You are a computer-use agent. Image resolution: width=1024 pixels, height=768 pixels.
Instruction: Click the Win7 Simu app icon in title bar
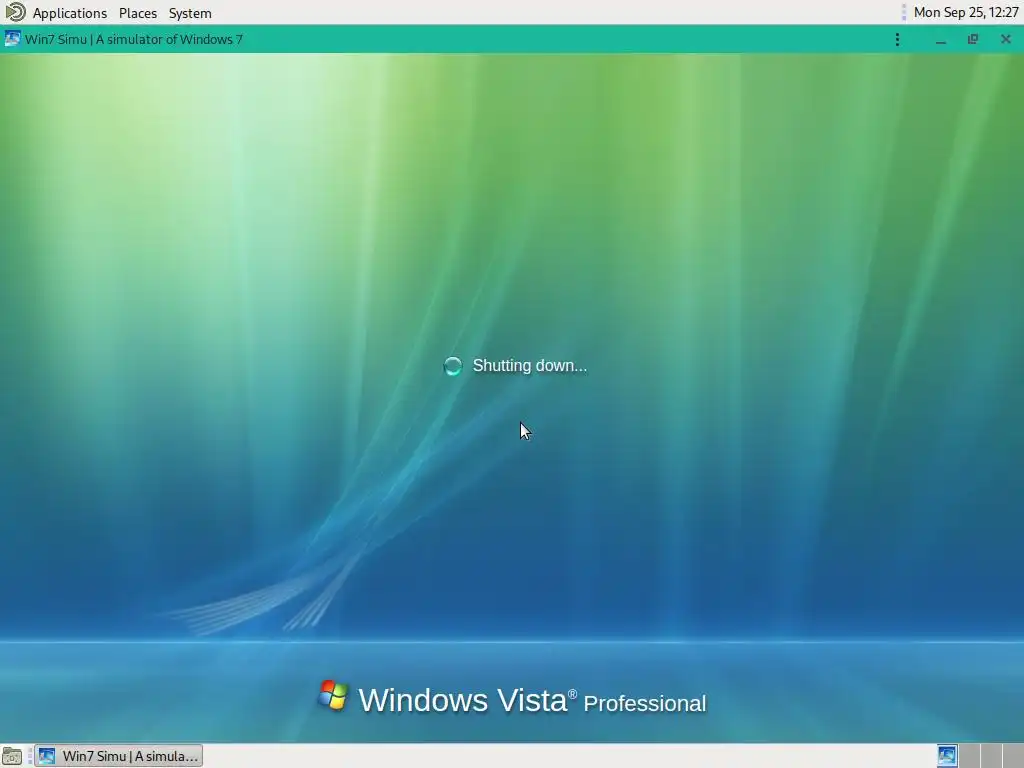(12, 39)
